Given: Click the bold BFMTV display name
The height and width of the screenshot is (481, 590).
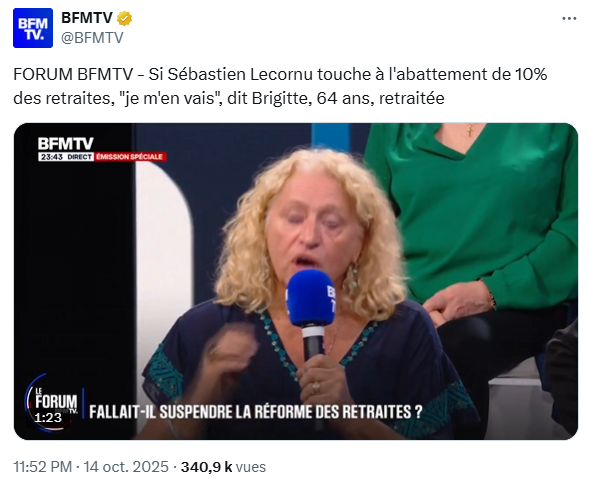Looking at the screenshot, I should [x=87, y=18].
